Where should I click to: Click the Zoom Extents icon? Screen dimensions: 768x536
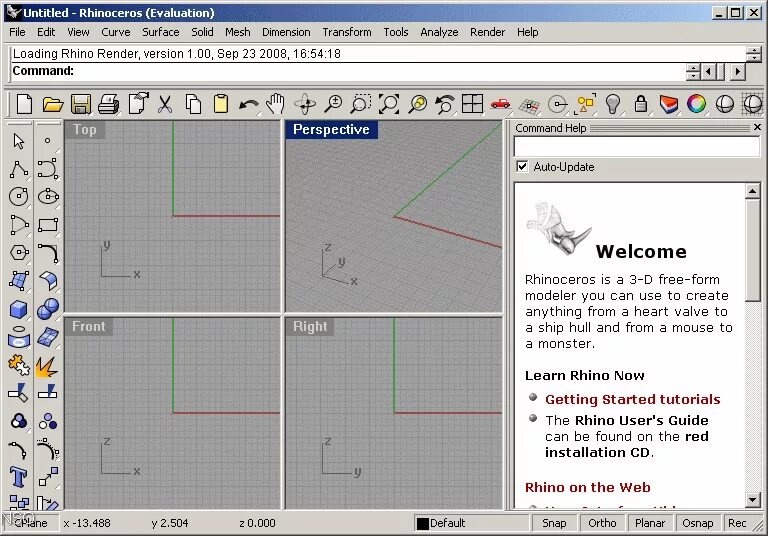click(x=389, y=104)
